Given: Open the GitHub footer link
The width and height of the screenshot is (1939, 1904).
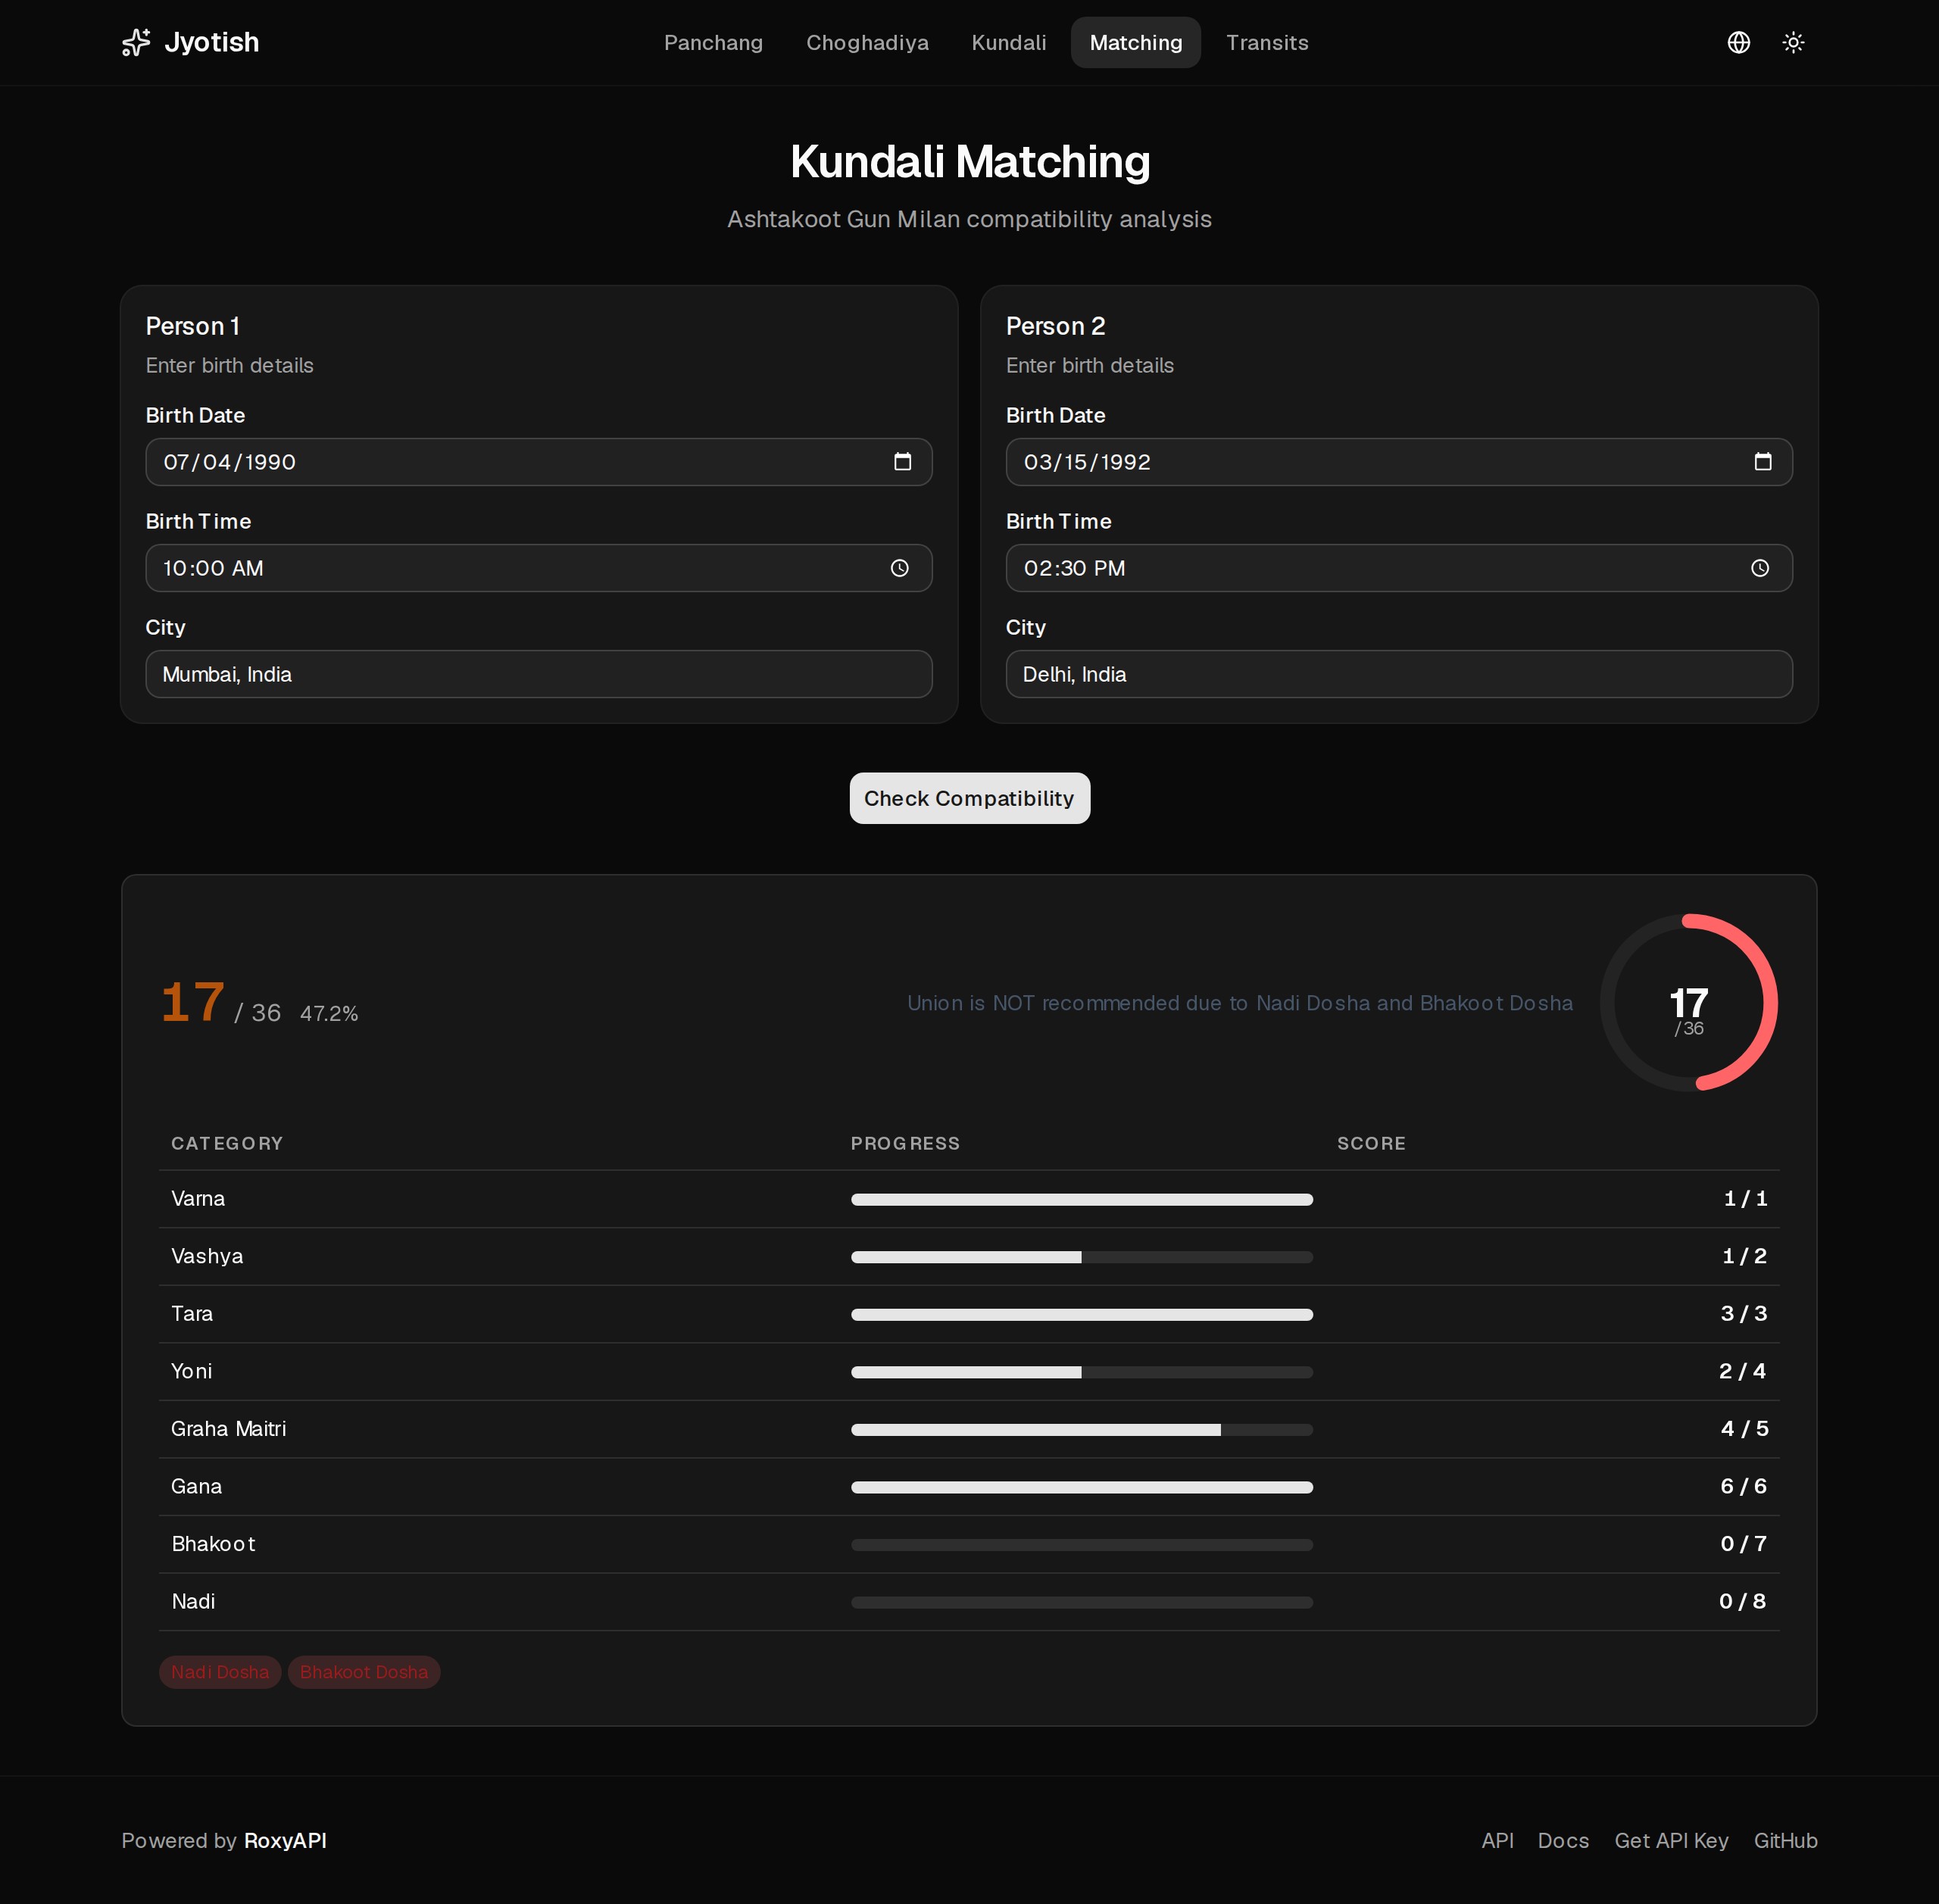Looking at the screenshot, I should pos(1785,1841).
